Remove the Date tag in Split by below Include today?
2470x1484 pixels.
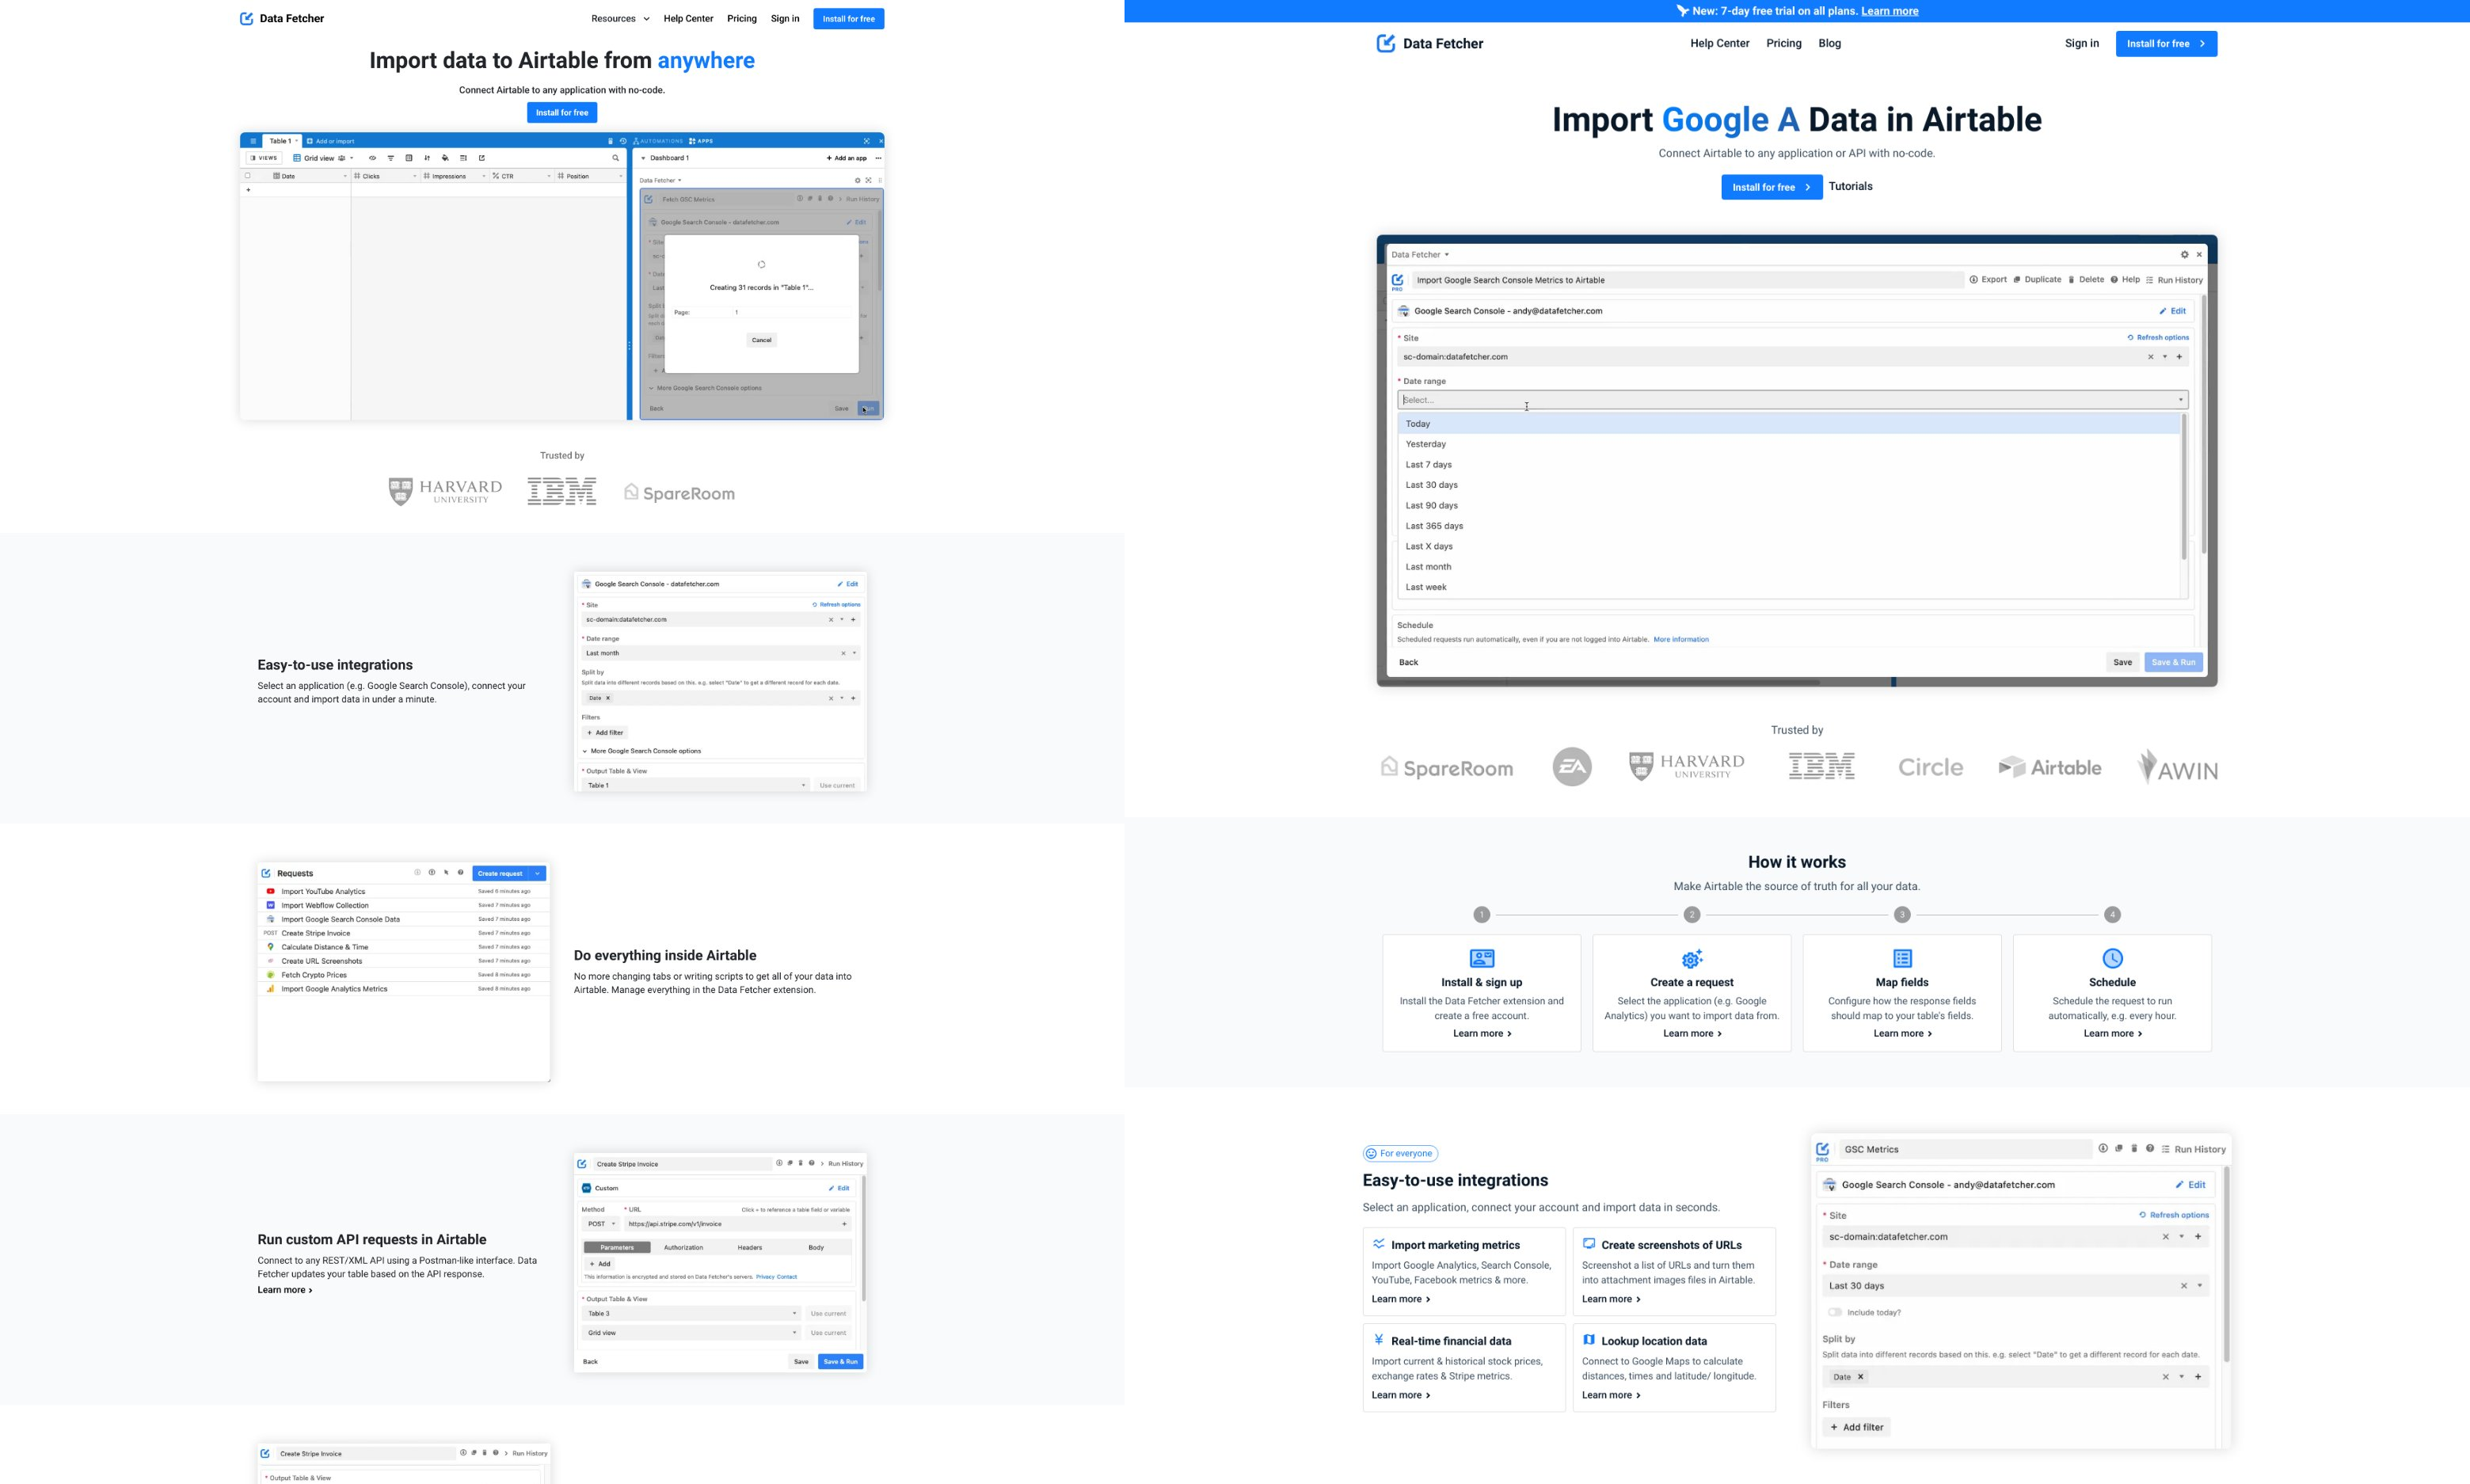(1860, 1377)
